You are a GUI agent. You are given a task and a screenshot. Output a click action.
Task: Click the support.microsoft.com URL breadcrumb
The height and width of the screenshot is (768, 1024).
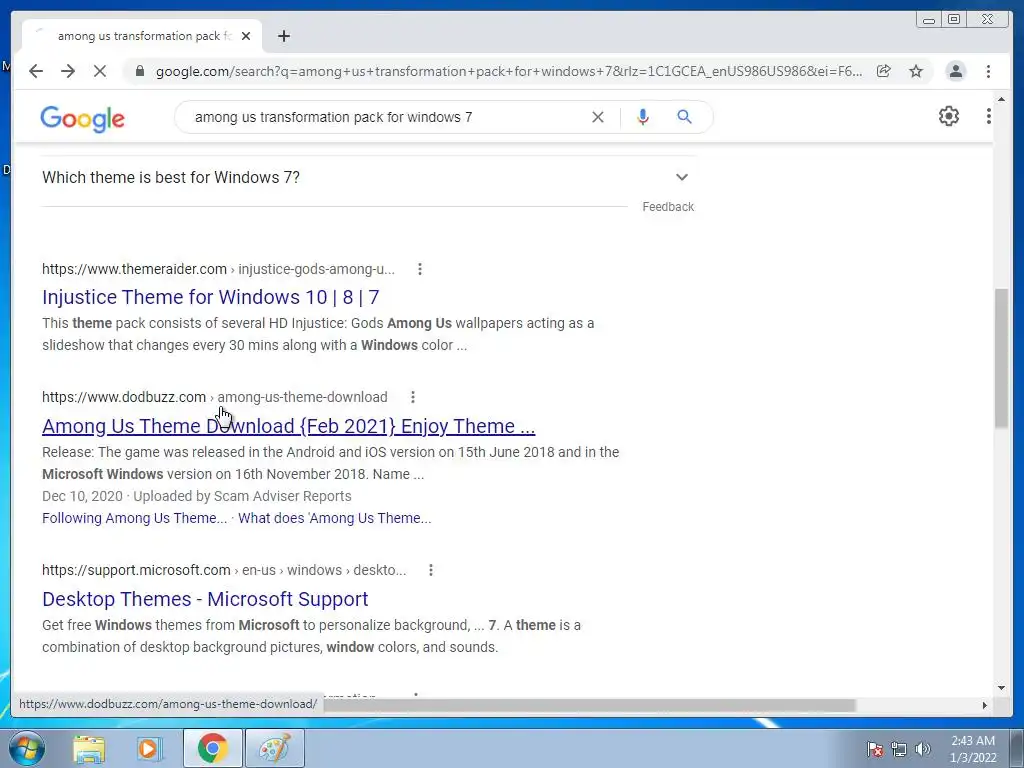224,570
